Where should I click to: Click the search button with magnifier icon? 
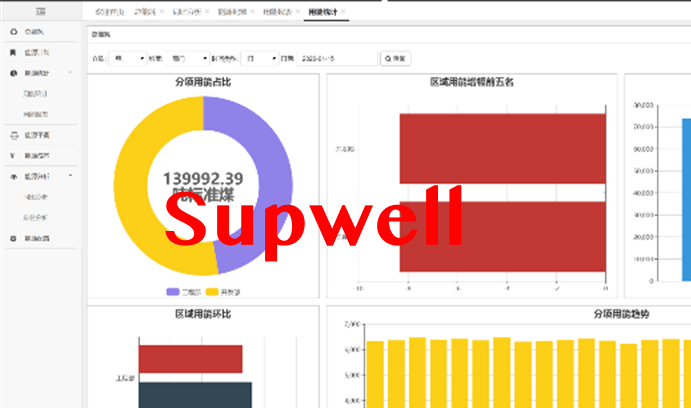coord(395,59)
